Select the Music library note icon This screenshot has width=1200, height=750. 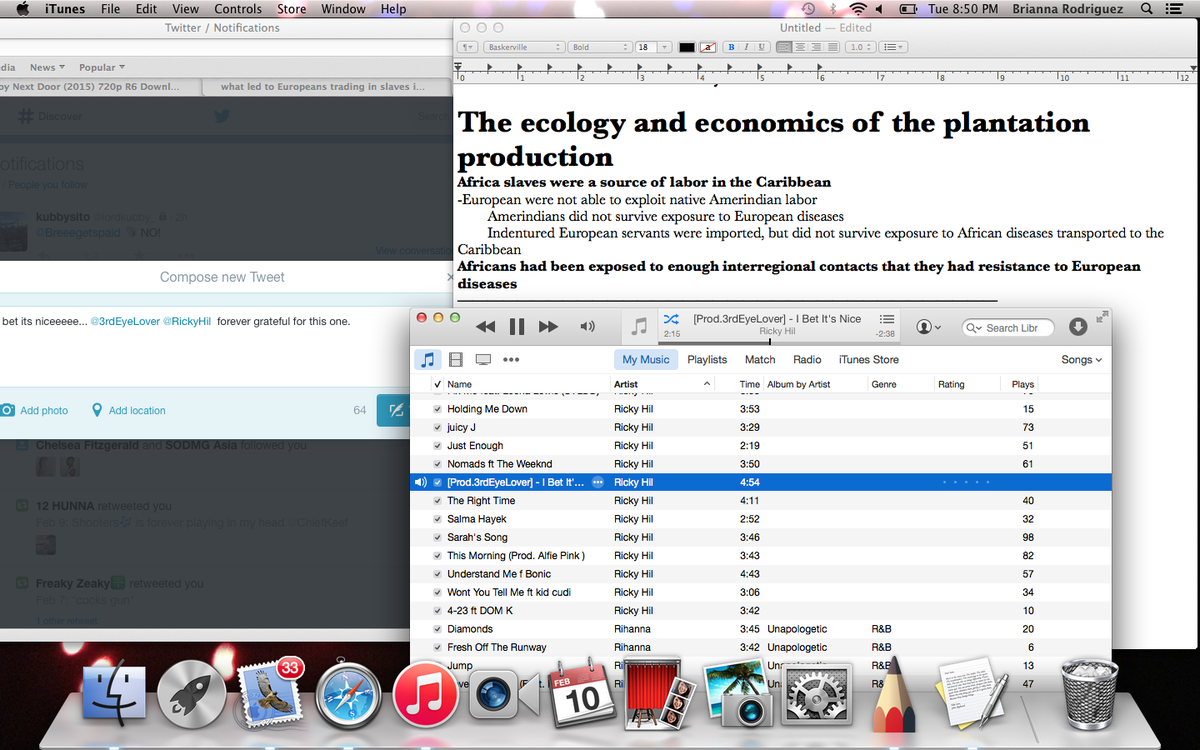427,359
